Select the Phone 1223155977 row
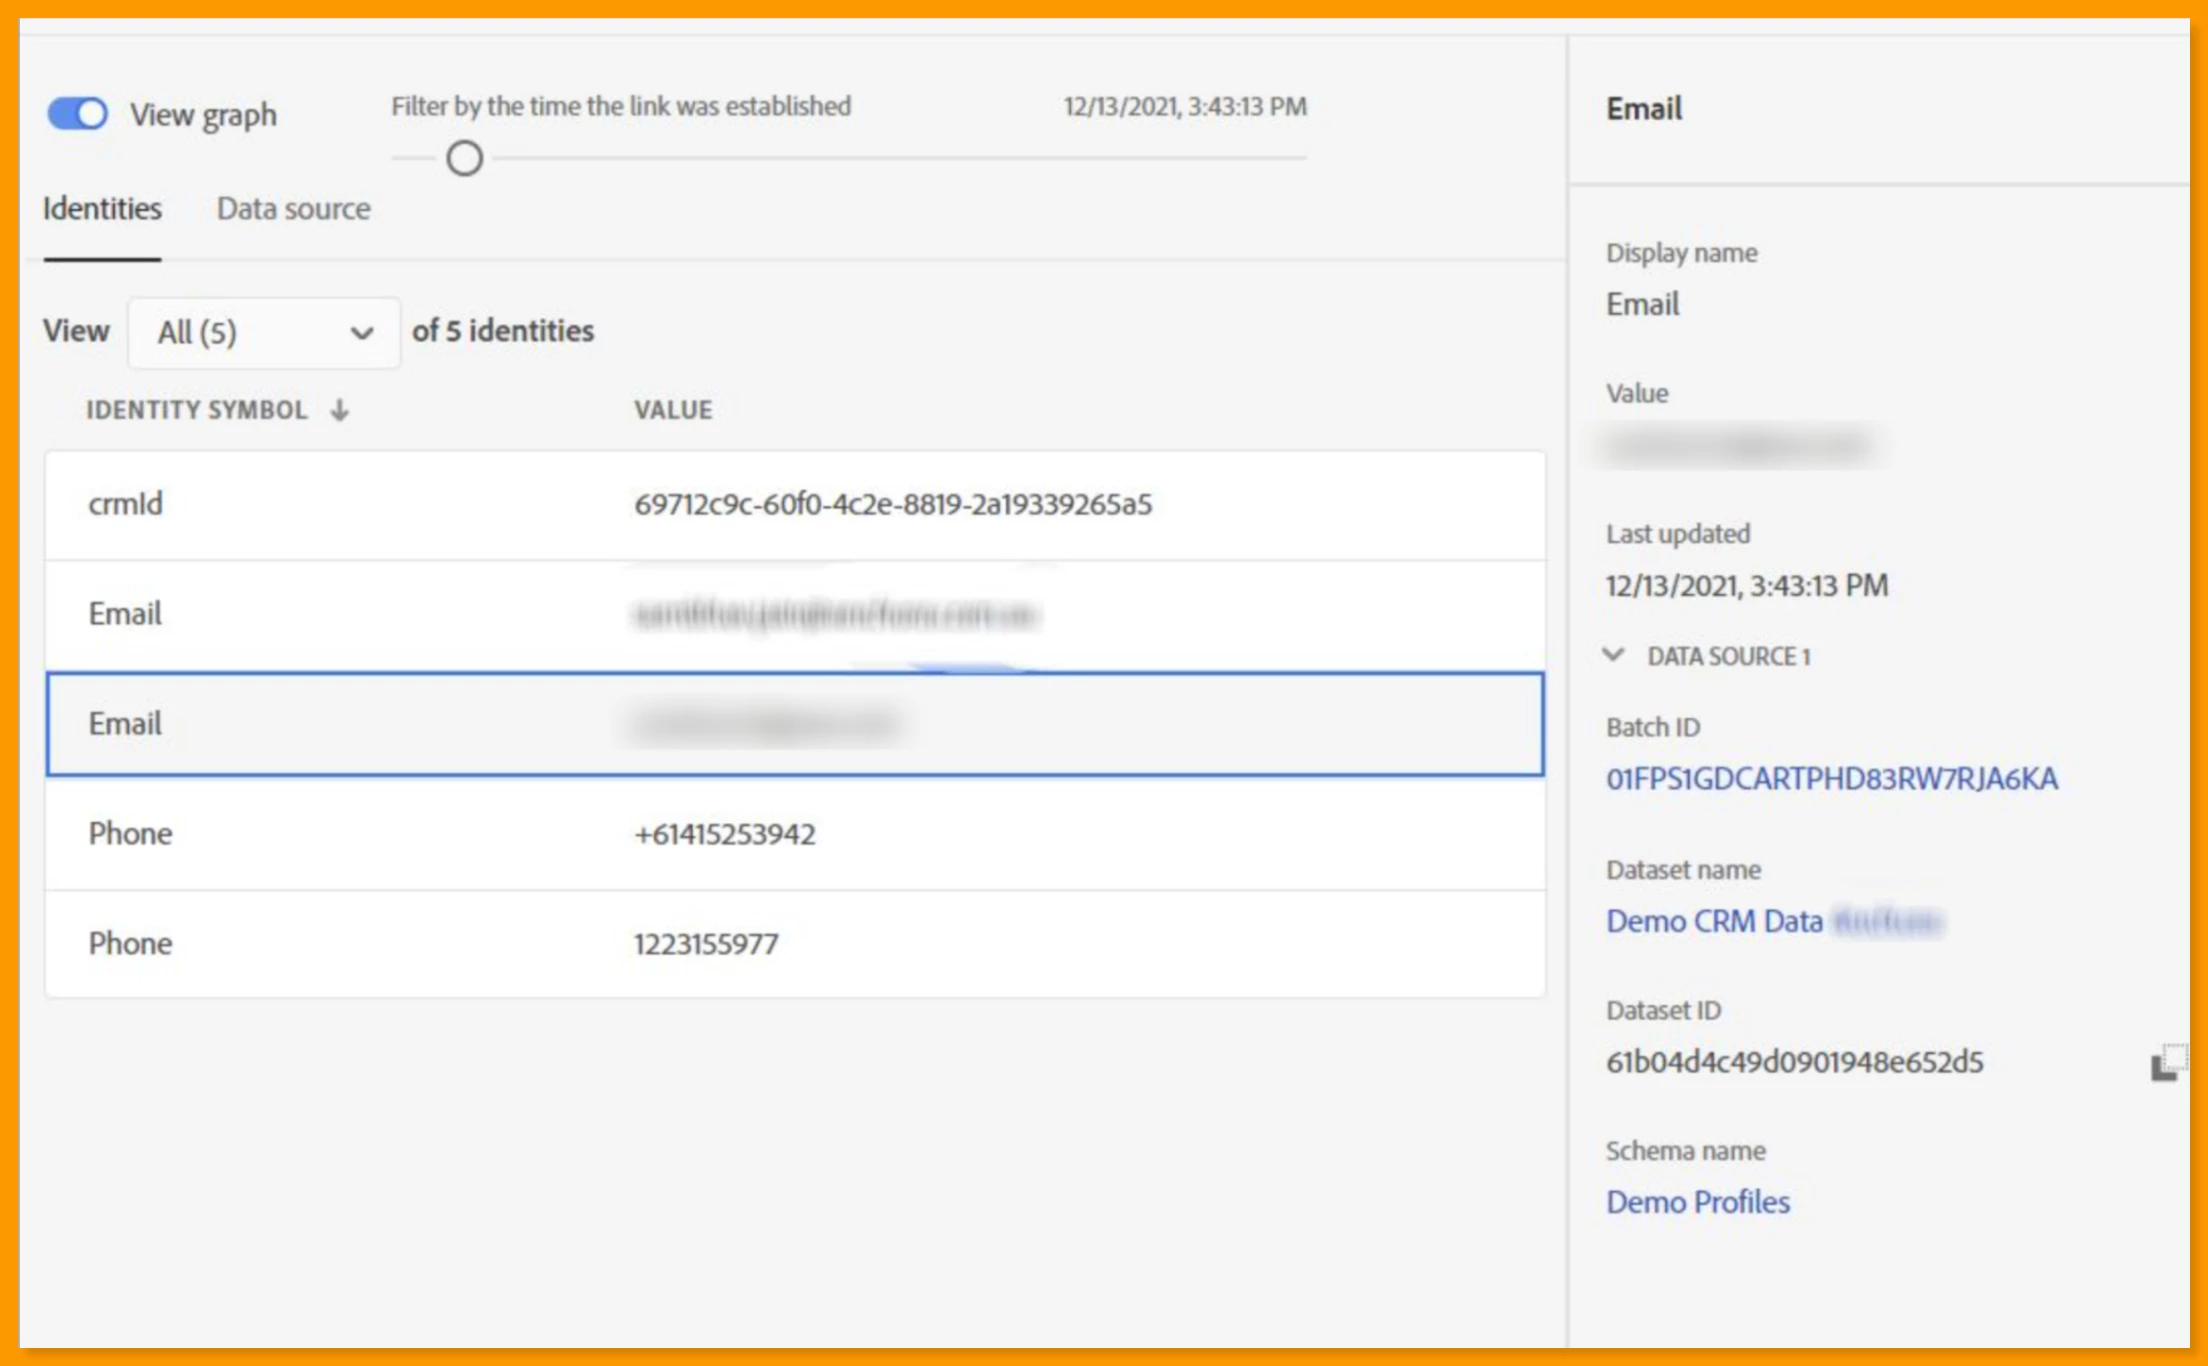The image size is (2208, 1366). tap(794, 943)
